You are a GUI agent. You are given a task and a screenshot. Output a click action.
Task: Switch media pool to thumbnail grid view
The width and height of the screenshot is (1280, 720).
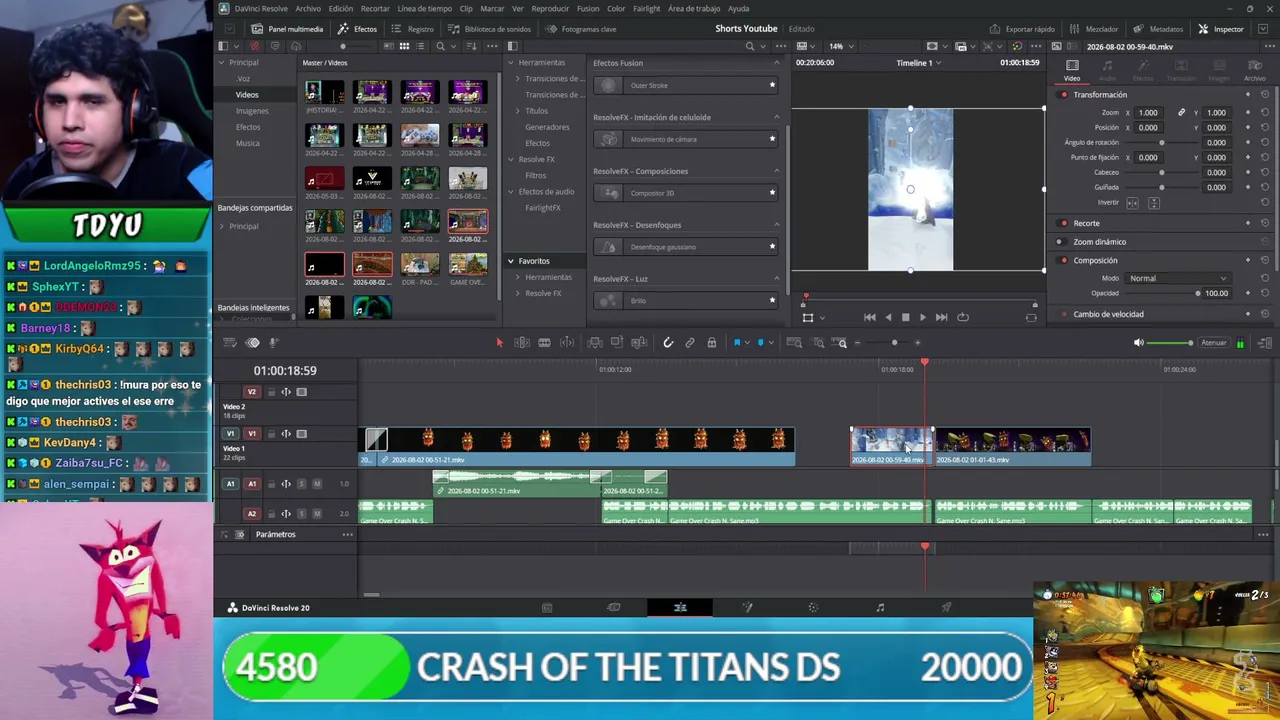click(404, 46)
